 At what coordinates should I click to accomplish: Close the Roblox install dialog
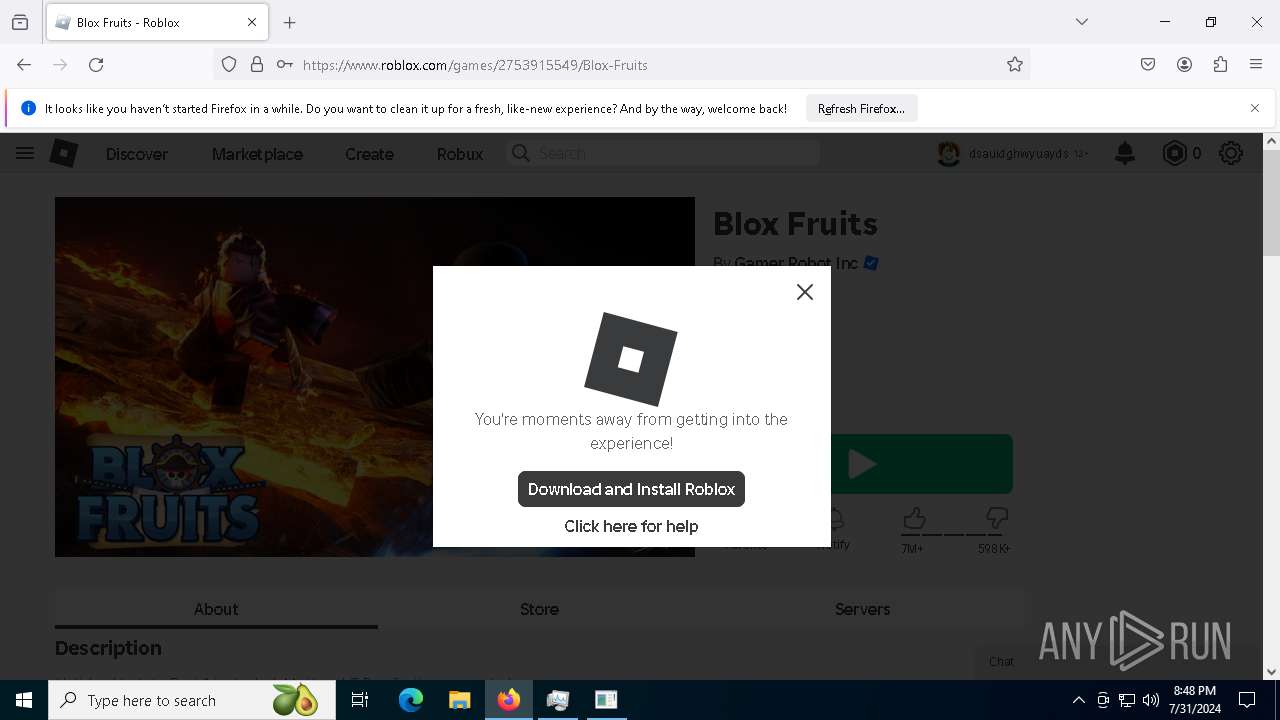coord(805,292)
